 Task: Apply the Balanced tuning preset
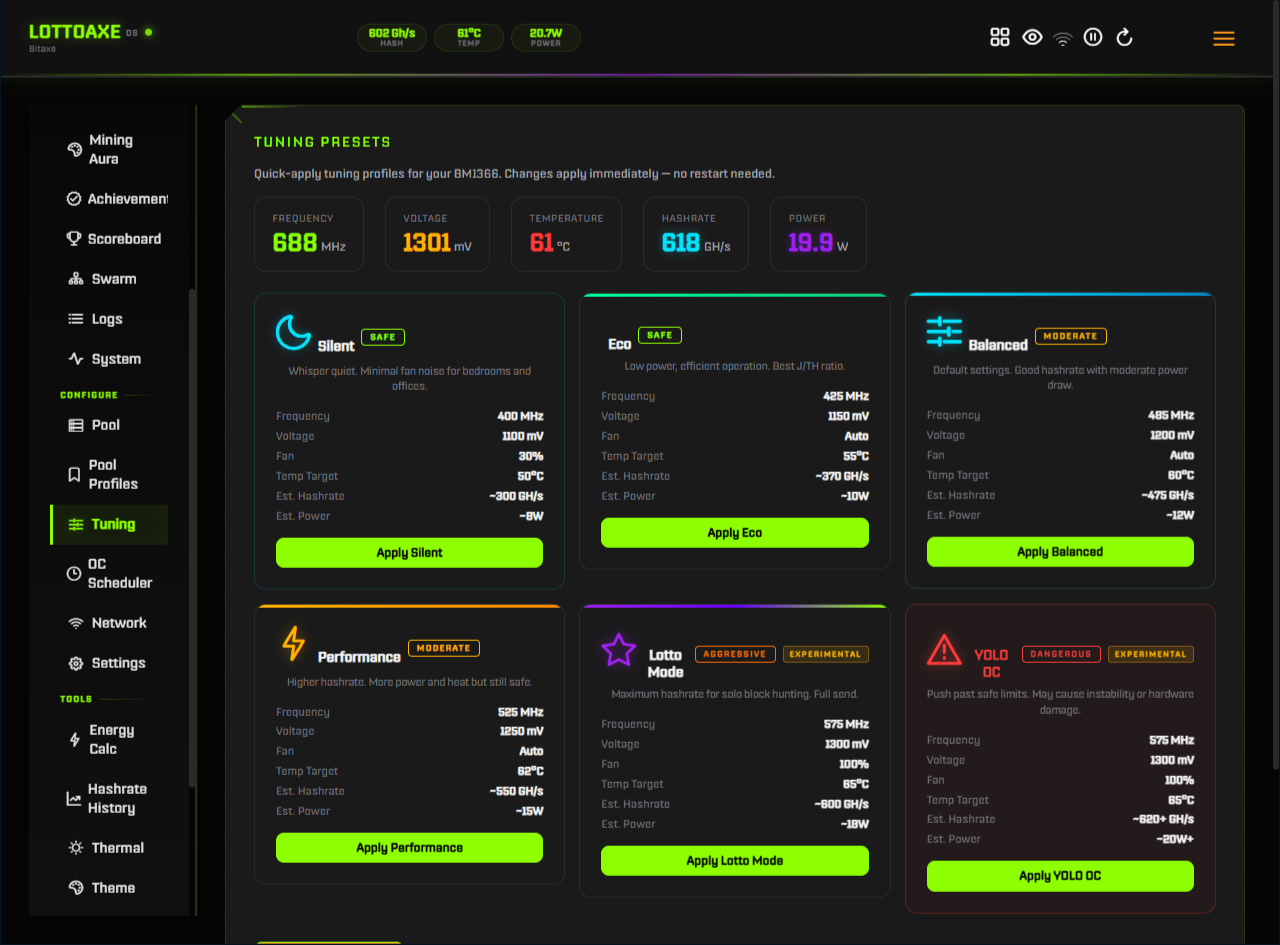click(1060, 552)
